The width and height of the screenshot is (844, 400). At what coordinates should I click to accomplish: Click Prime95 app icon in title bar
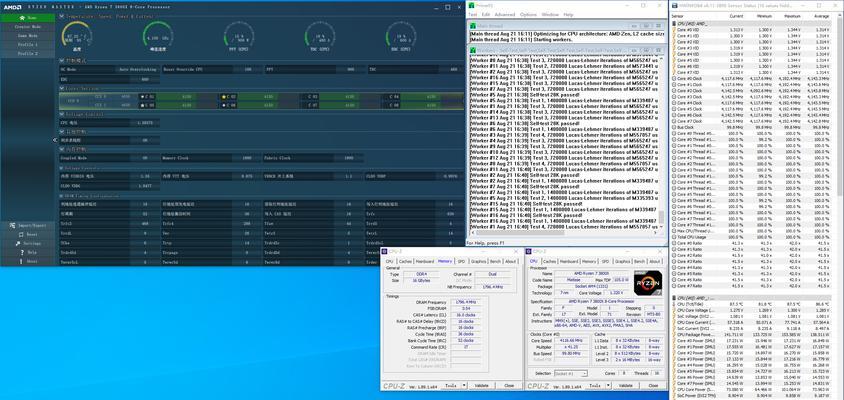click(x=472, y=5)
